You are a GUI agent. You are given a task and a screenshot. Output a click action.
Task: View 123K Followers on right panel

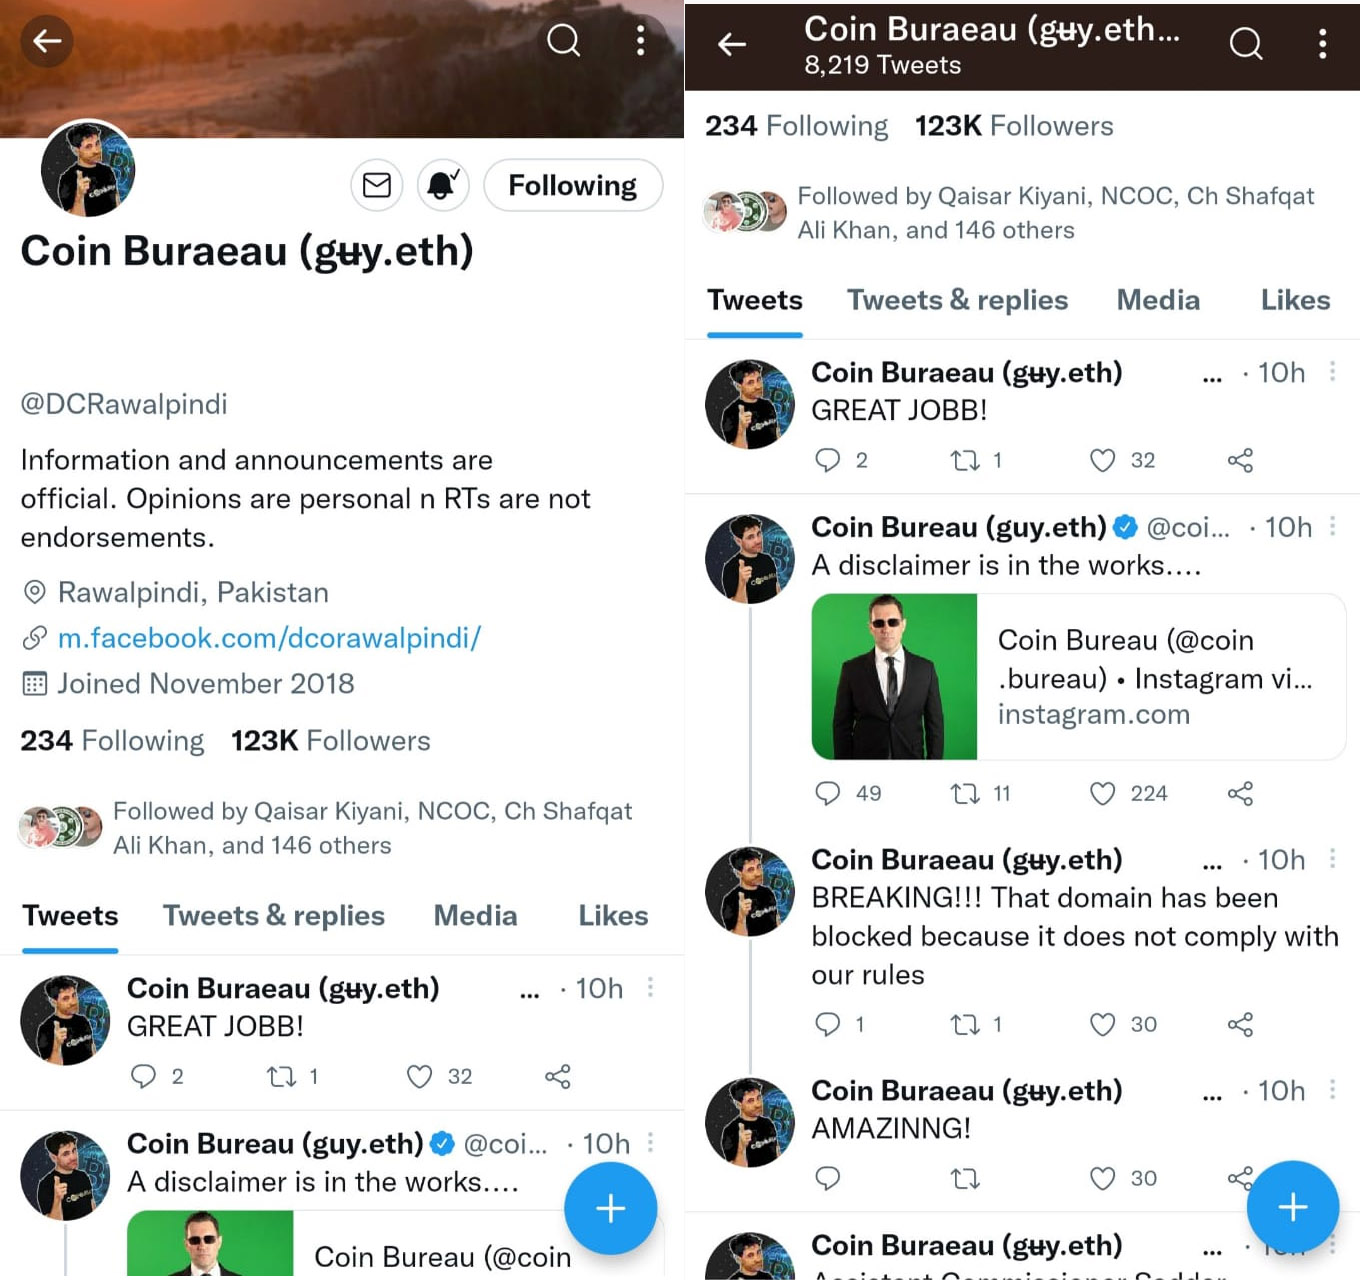1013,126
